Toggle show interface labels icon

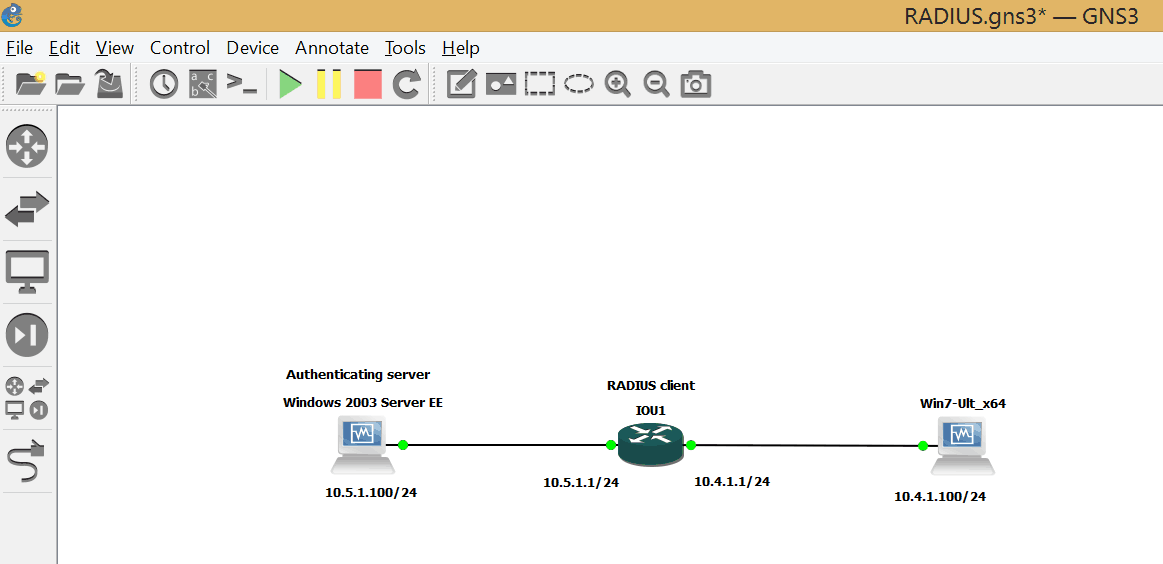203,84
